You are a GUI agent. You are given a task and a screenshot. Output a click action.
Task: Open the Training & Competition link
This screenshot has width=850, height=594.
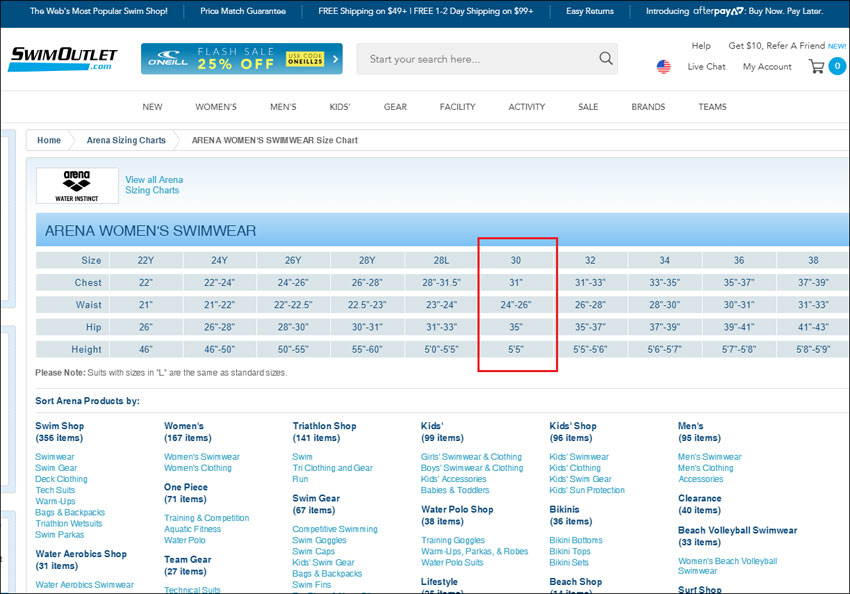coord(207,518)
